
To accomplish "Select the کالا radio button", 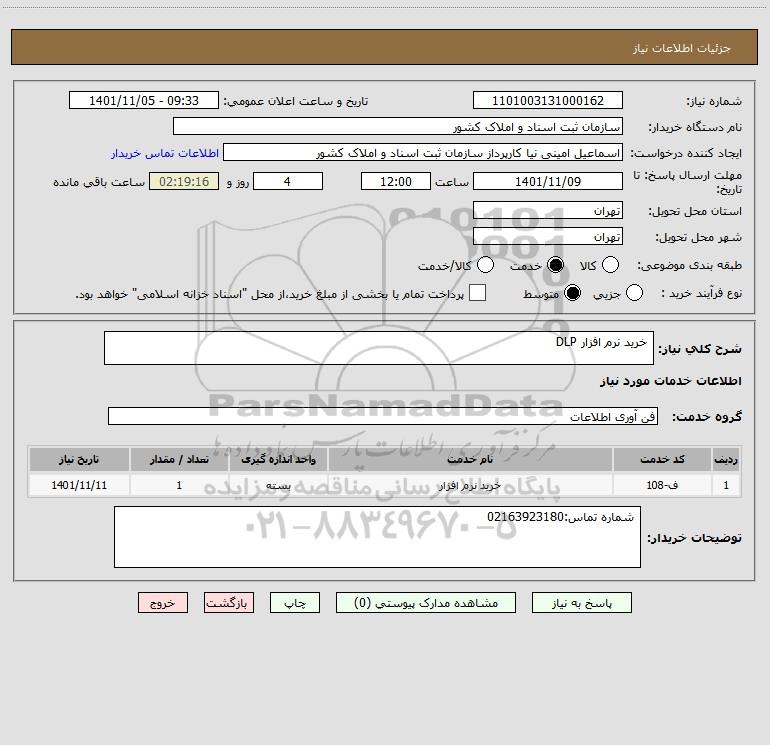I will point(610,265).
